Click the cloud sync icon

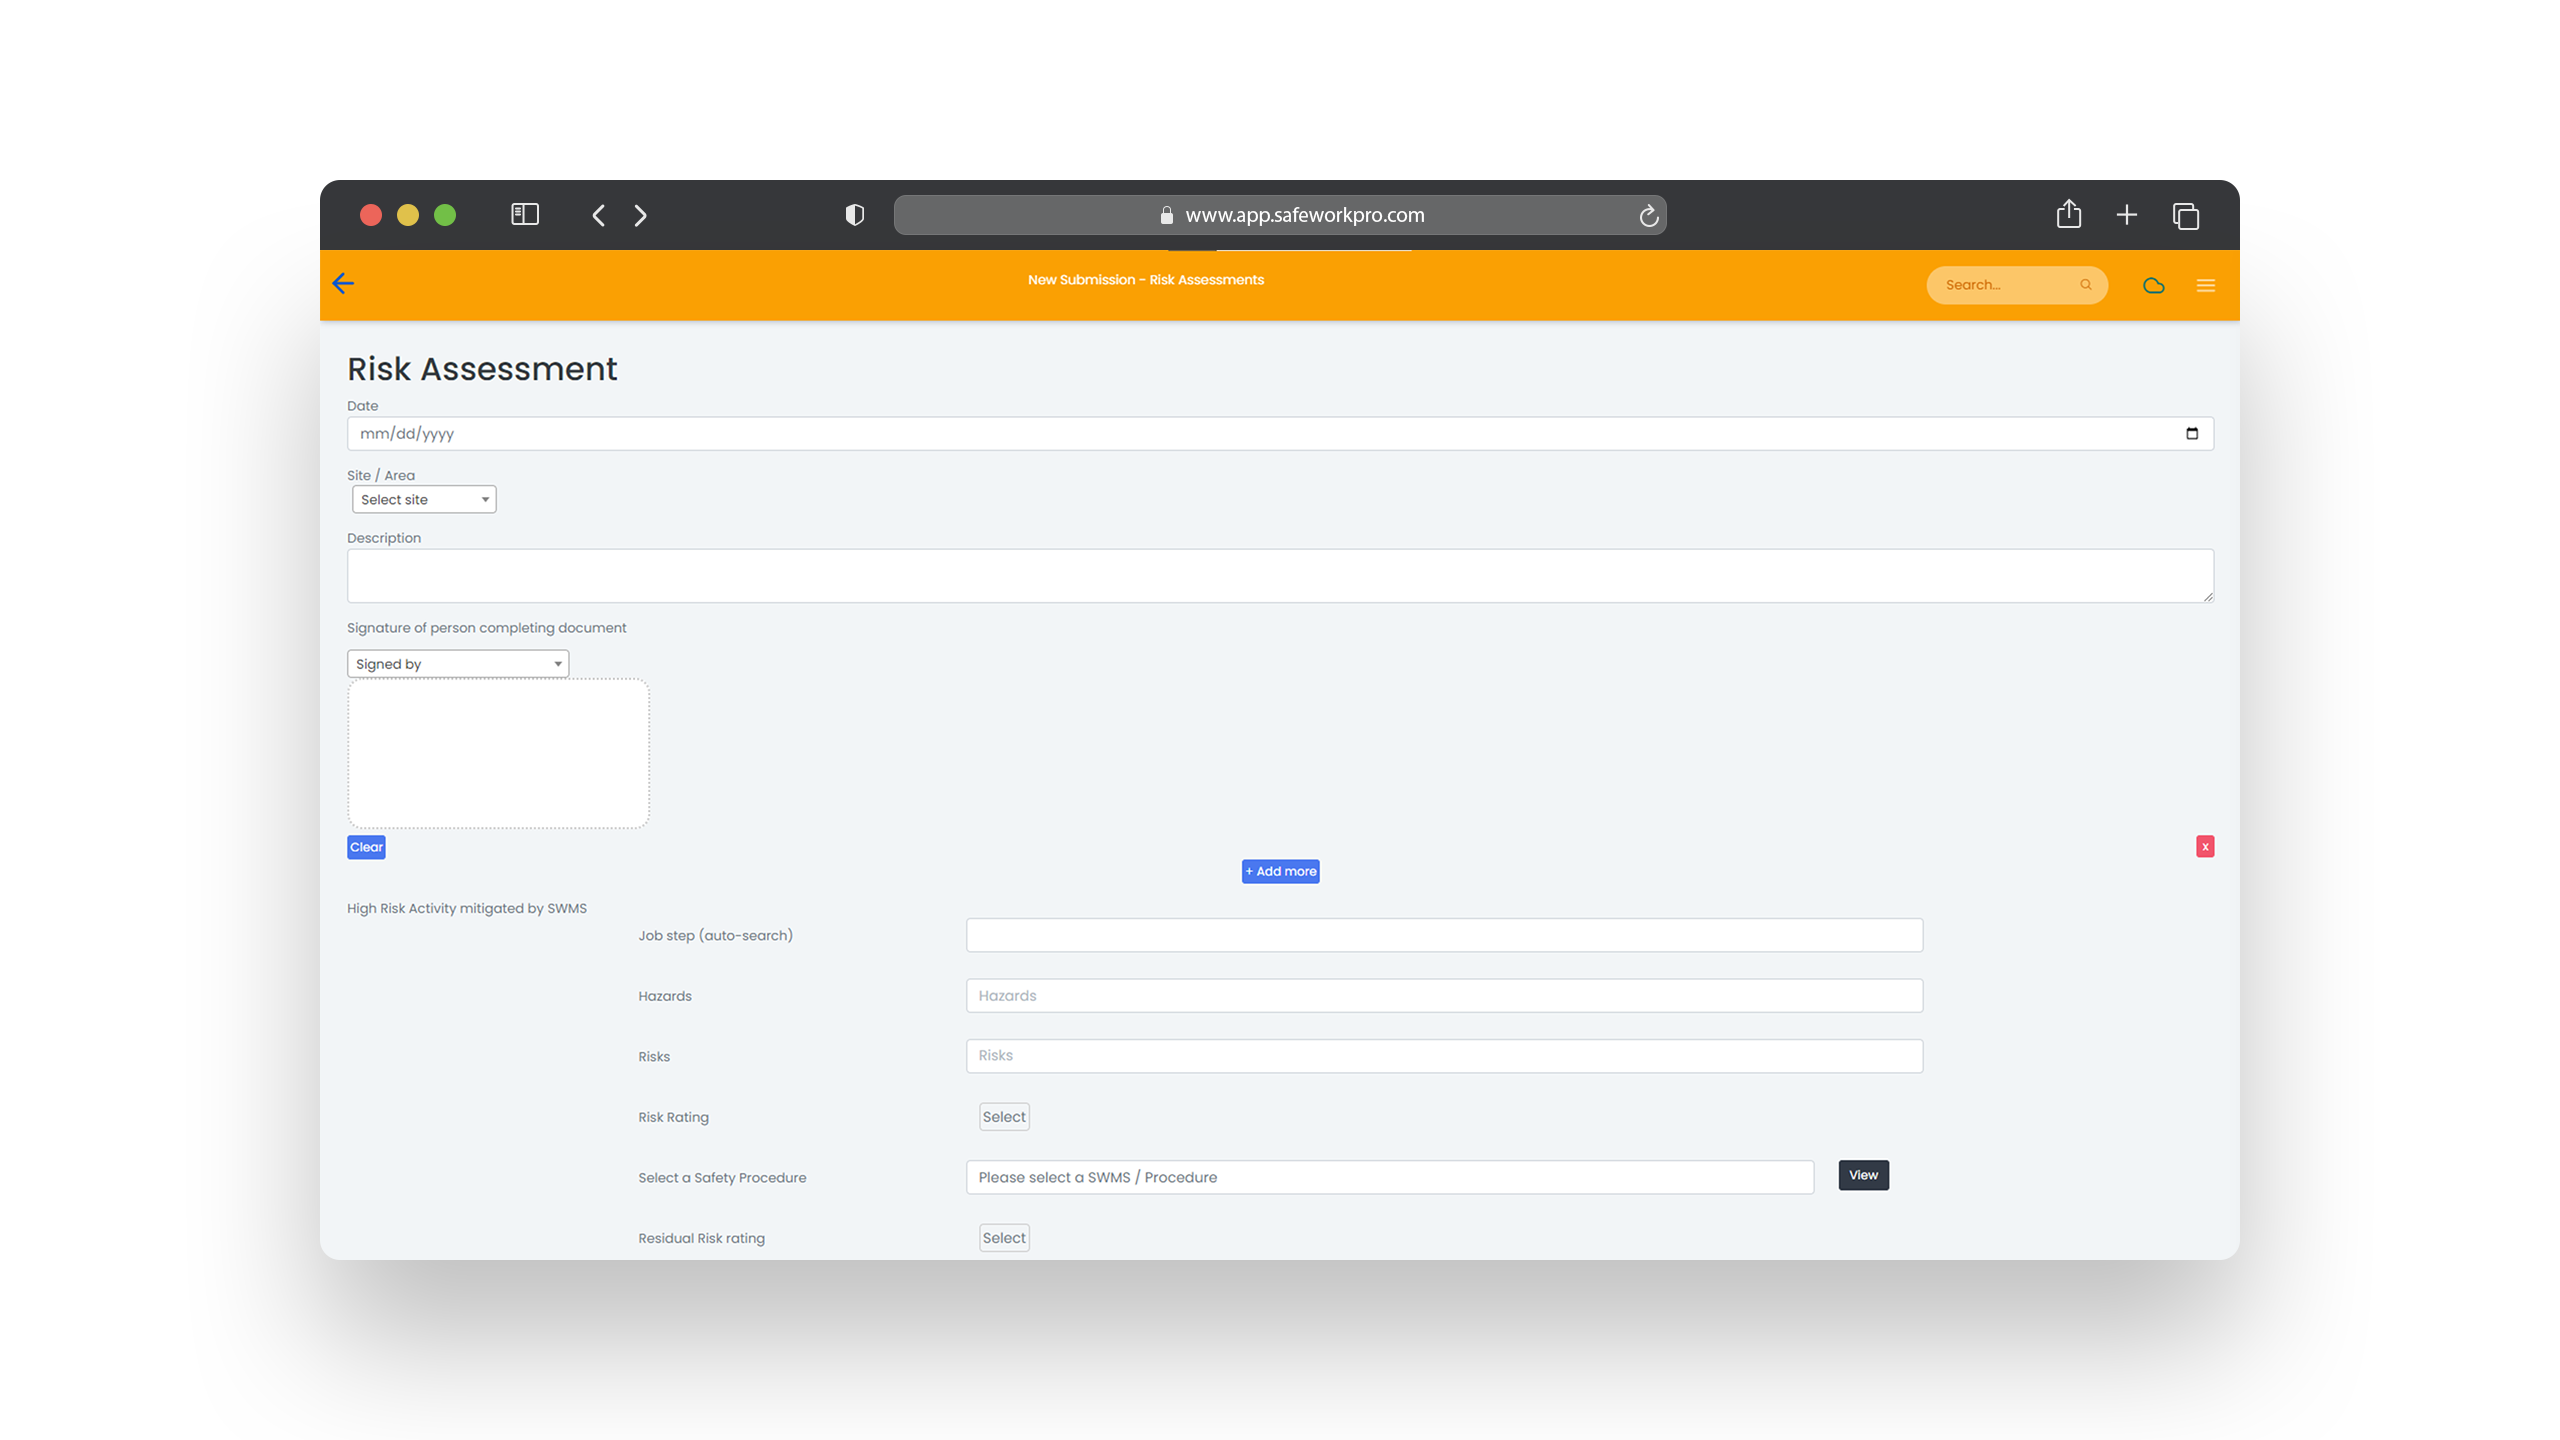tap(2154, 283)
